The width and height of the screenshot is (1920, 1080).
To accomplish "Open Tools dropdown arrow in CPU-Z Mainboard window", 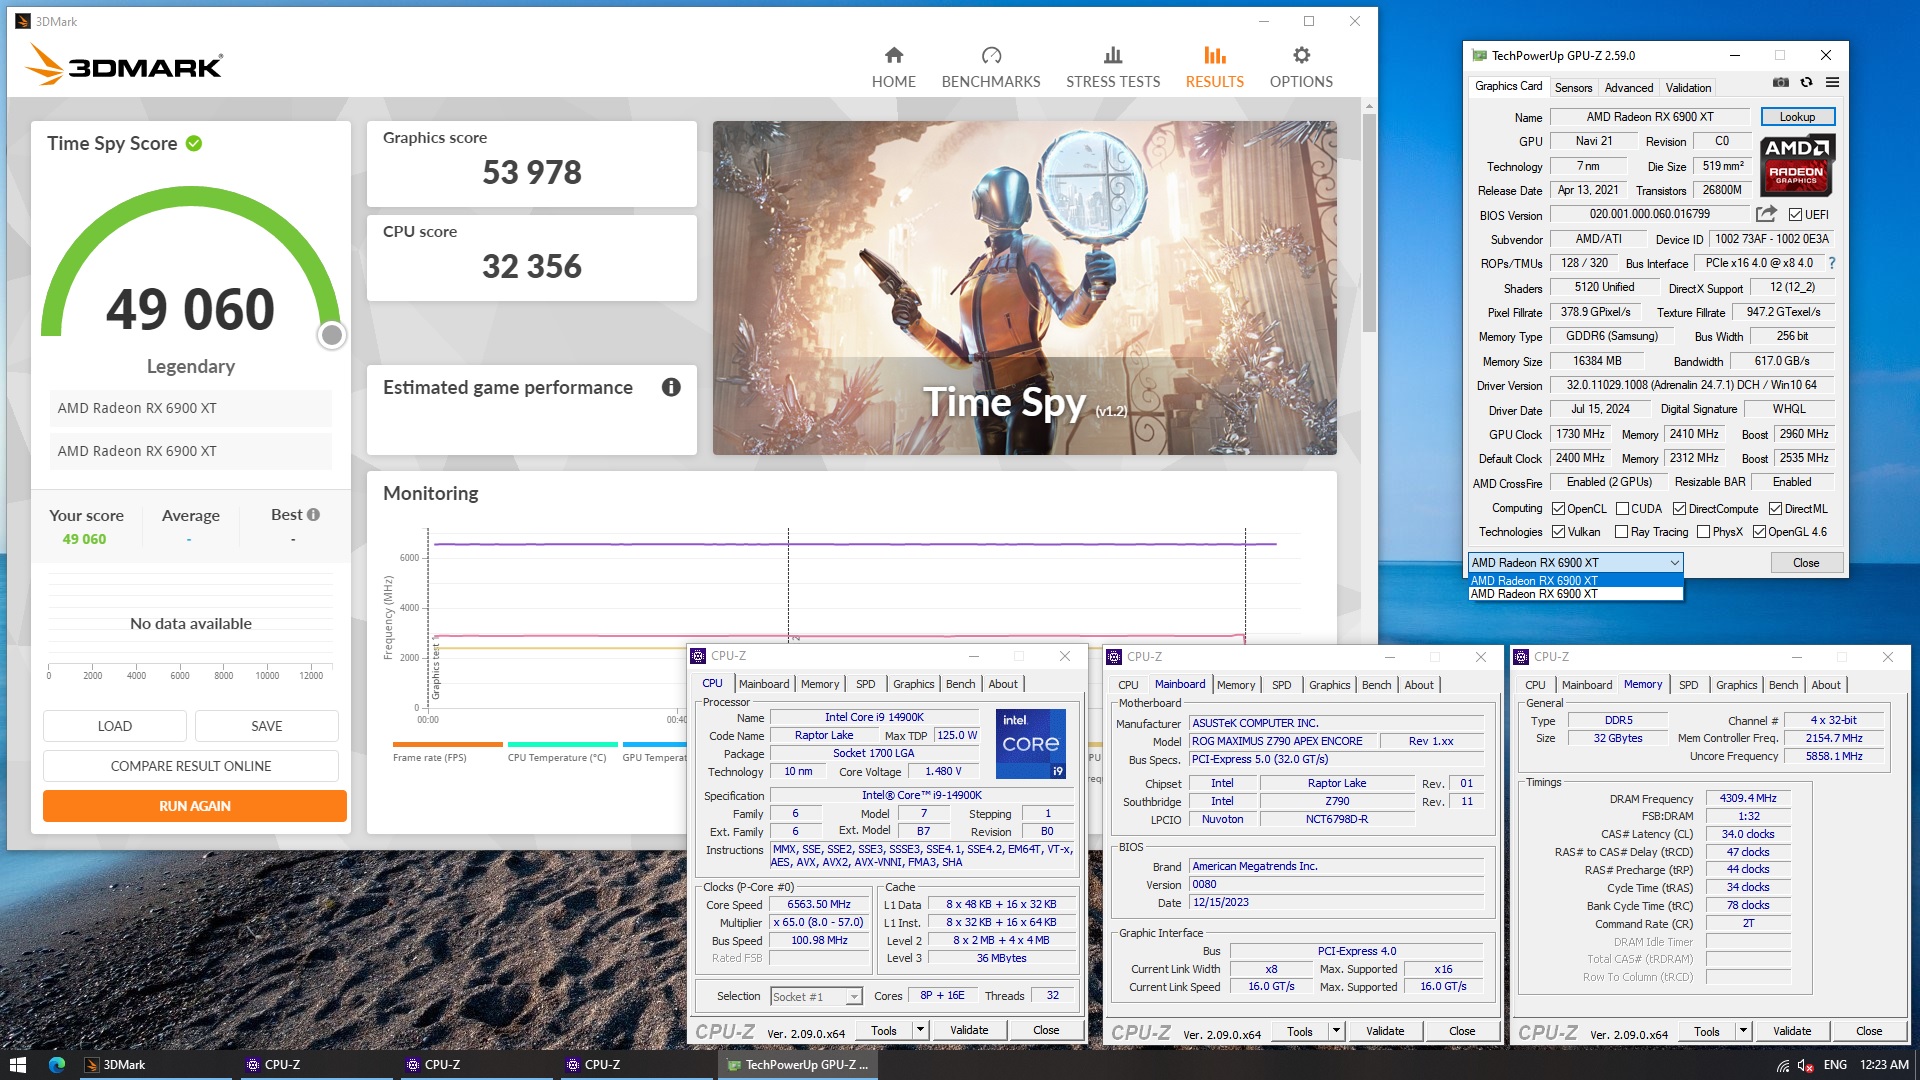I will point(1336,1031).
